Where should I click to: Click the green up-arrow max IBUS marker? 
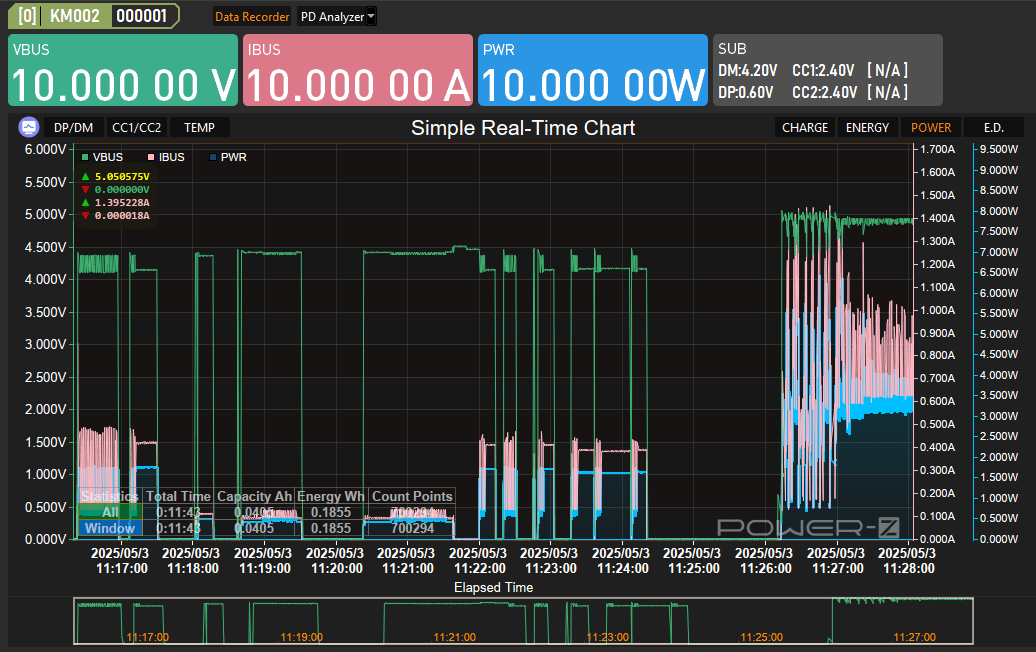[85, 203]
